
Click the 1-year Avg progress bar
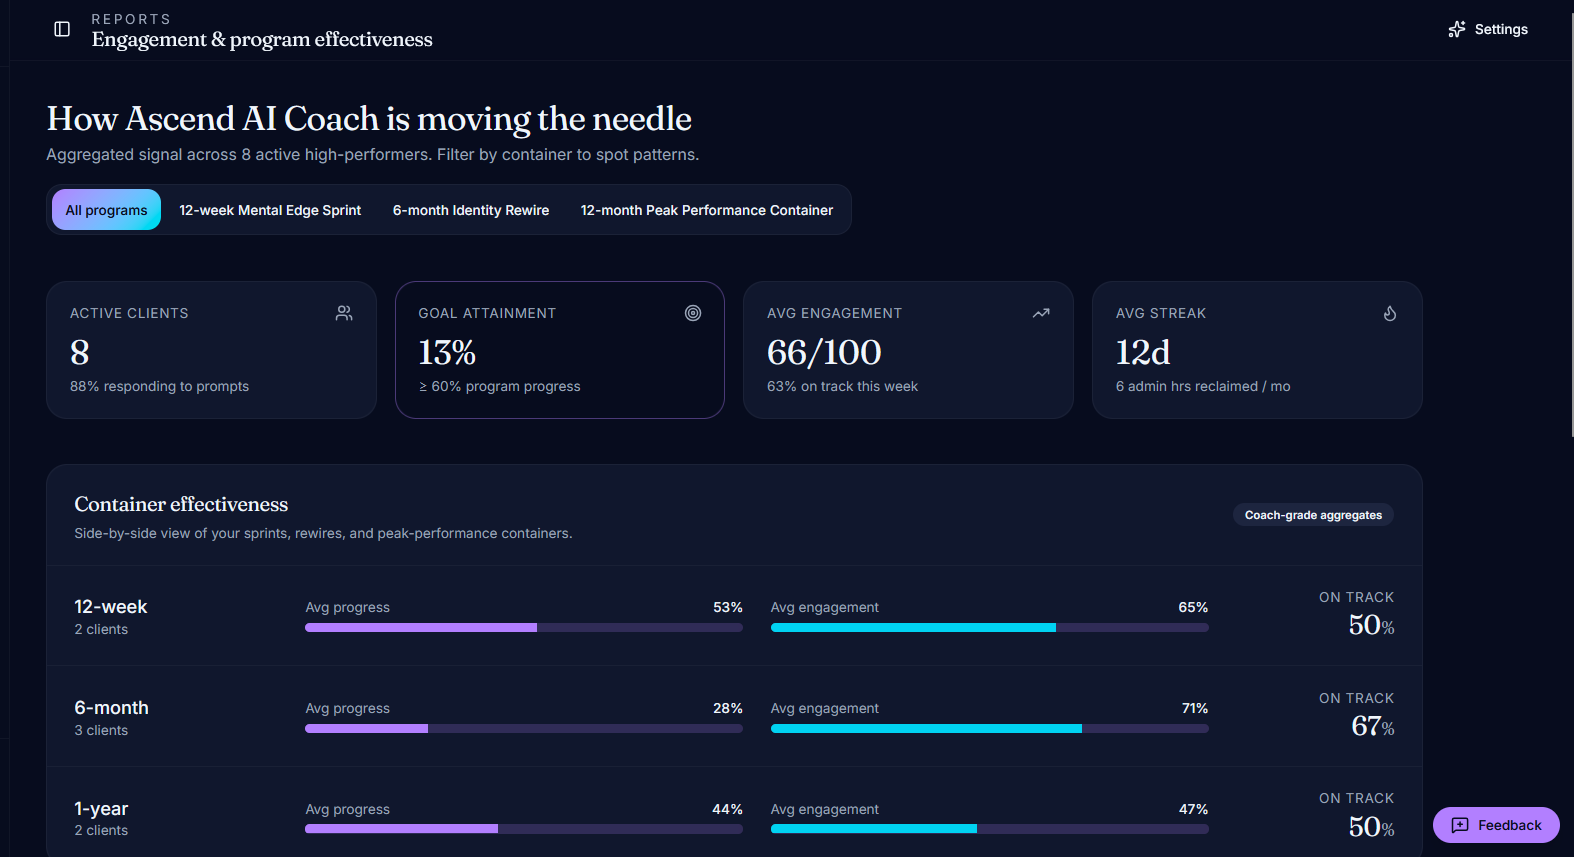click(x=524, y=829)
